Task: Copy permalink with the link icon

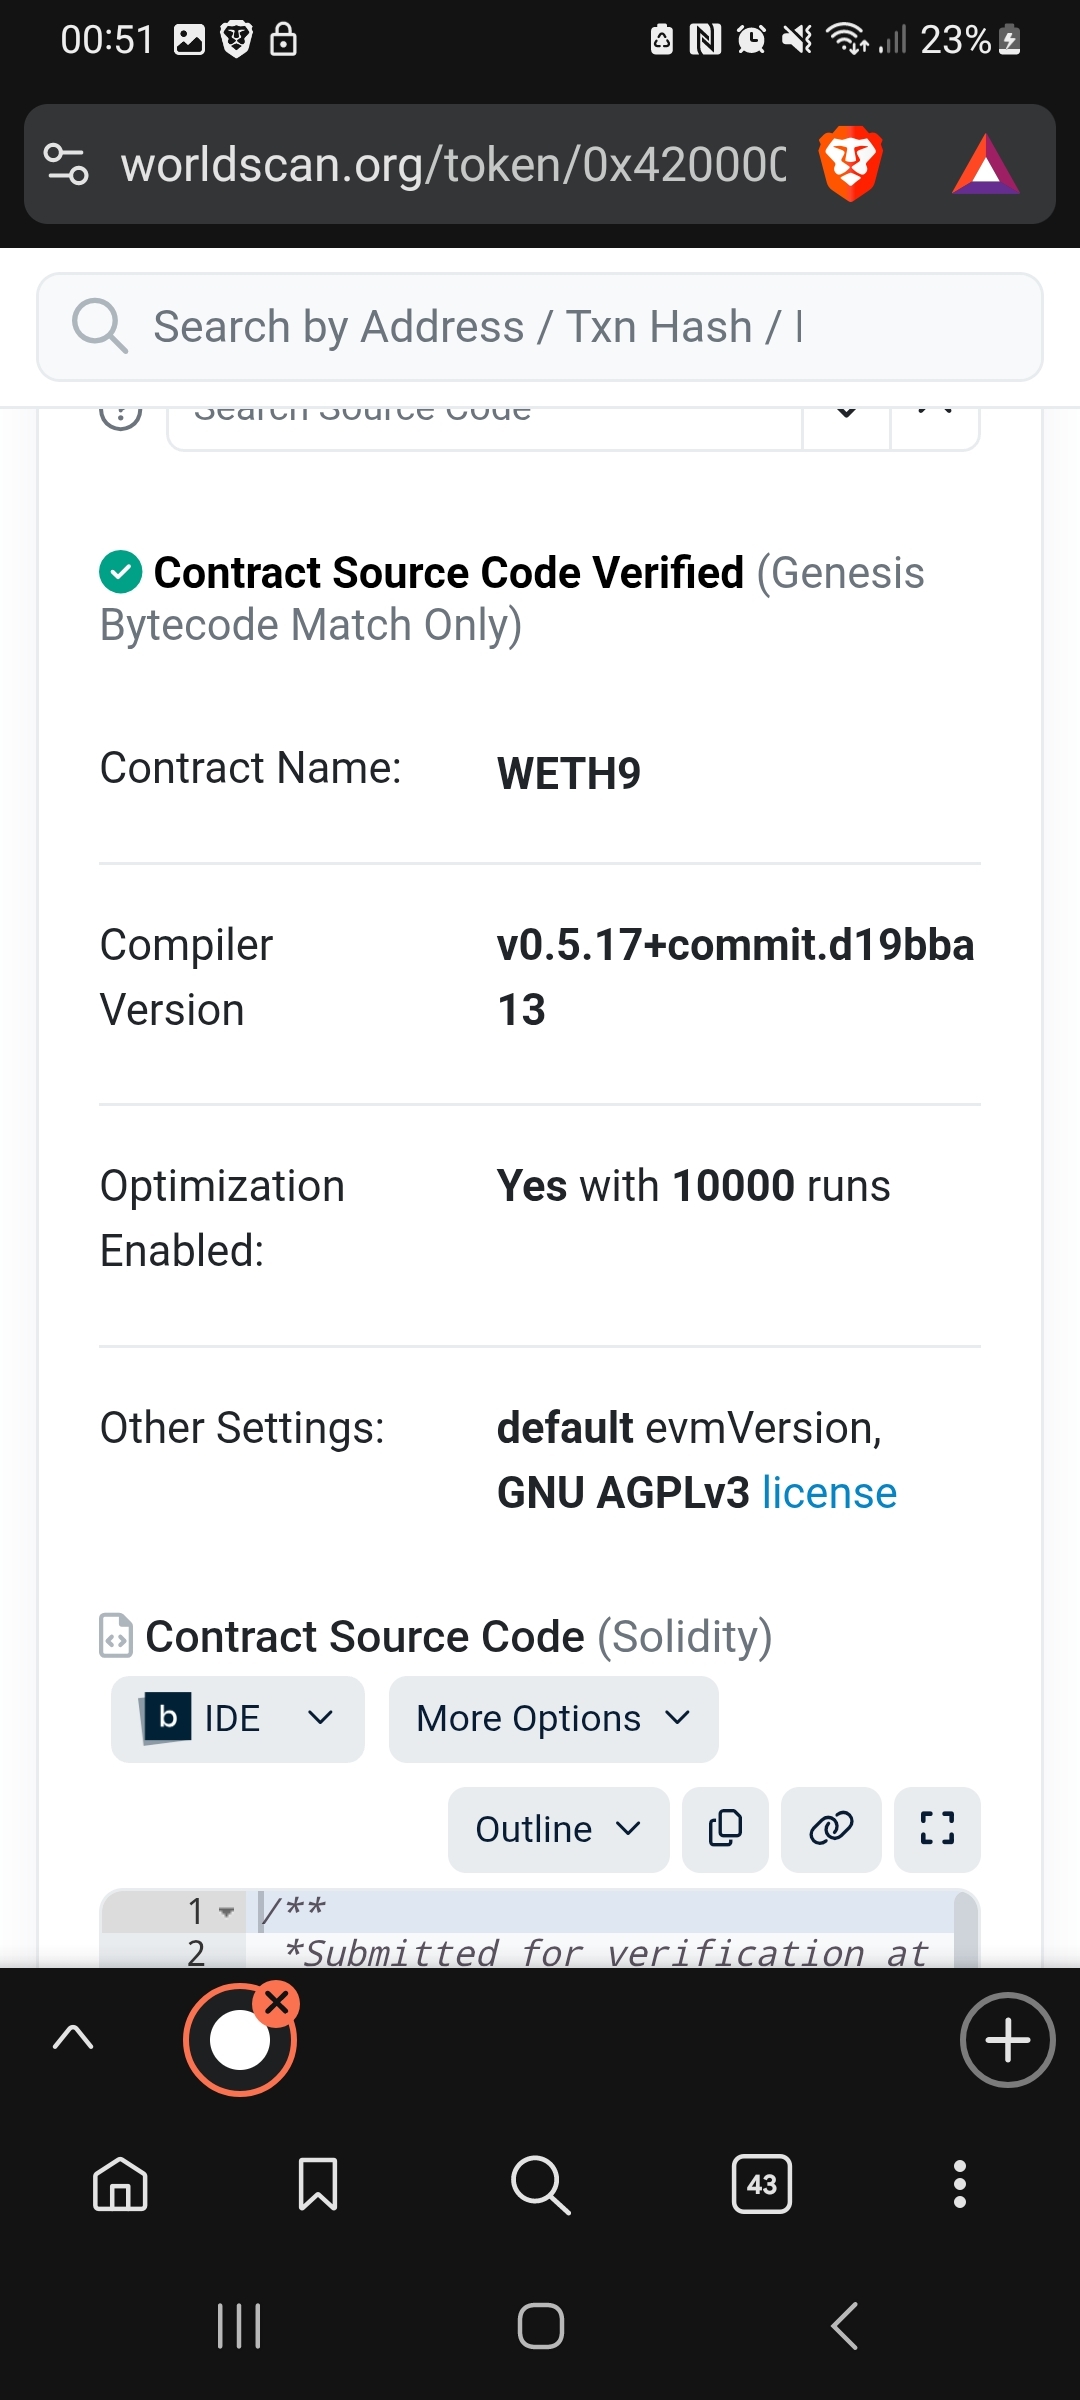Action: [831, 1829]
